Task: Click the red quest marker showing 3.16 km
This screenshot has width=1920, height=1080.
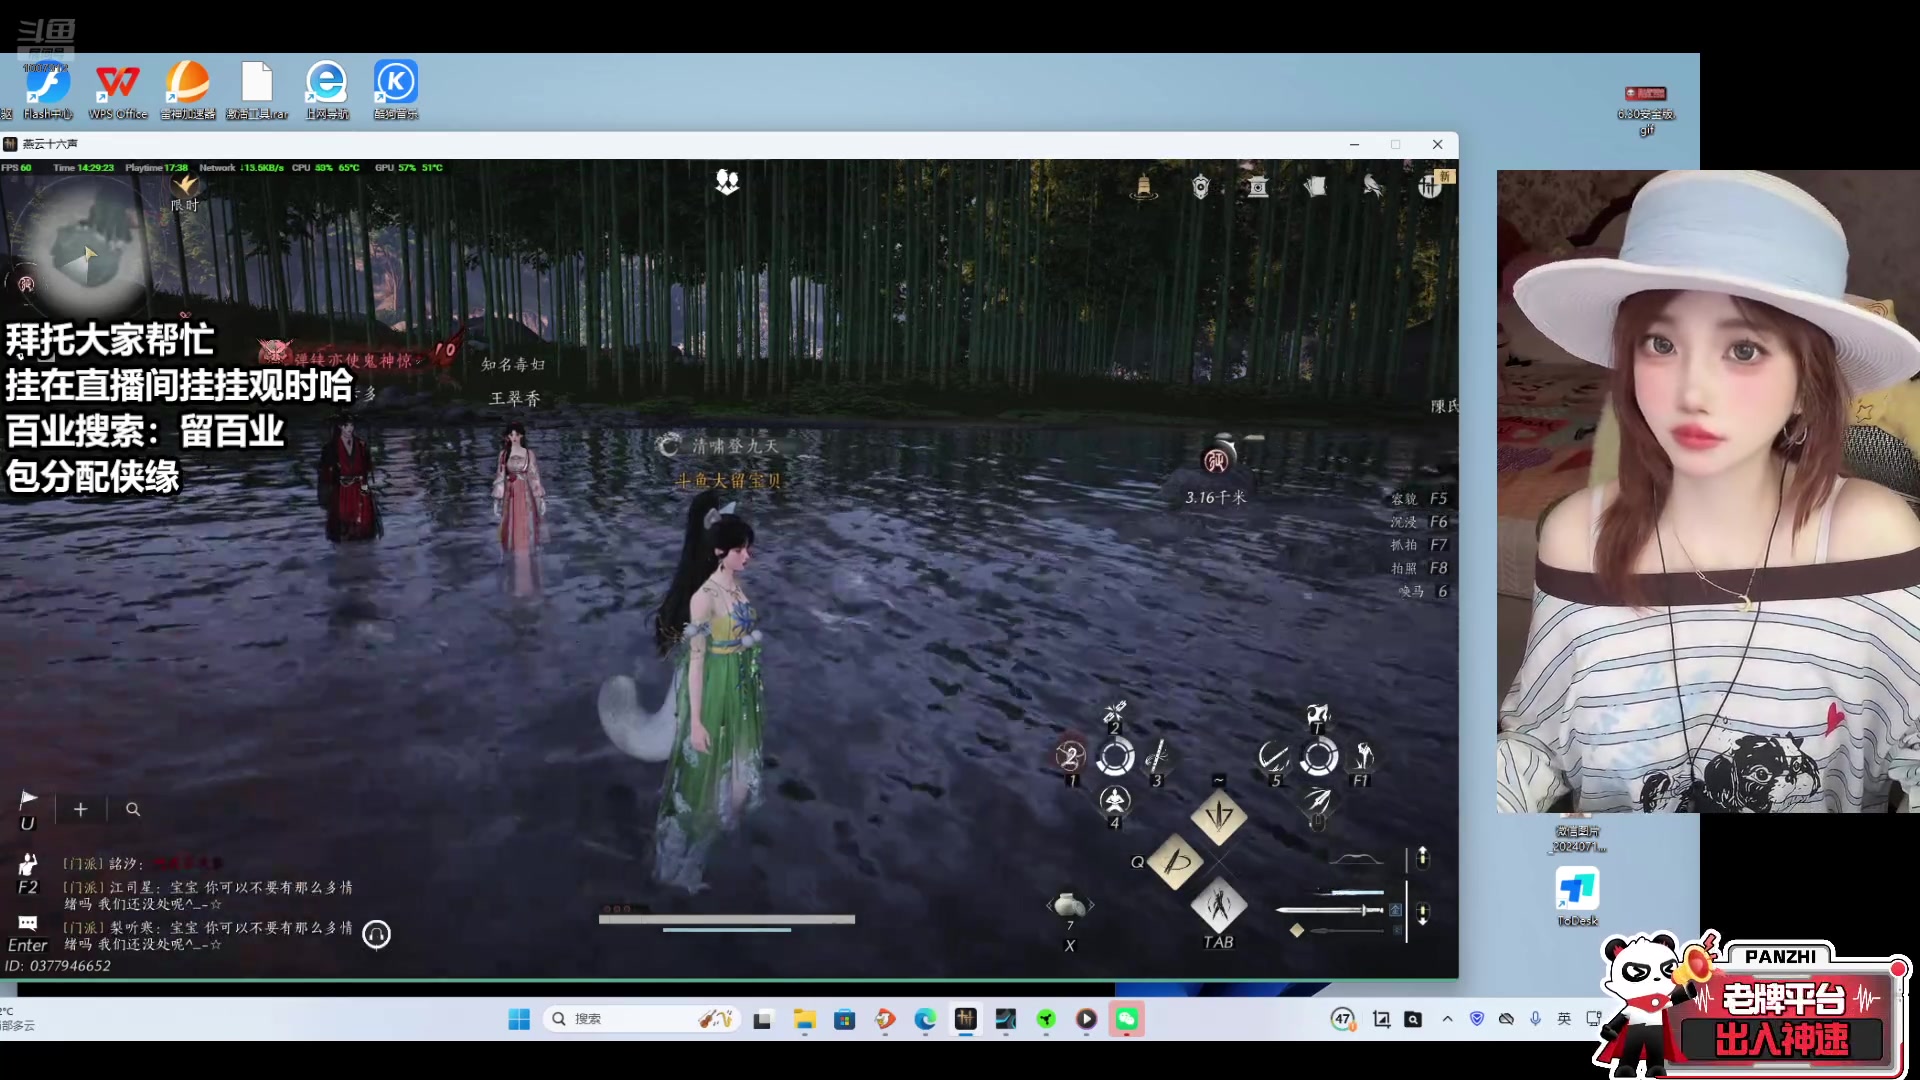Action: click(1216, 460)
